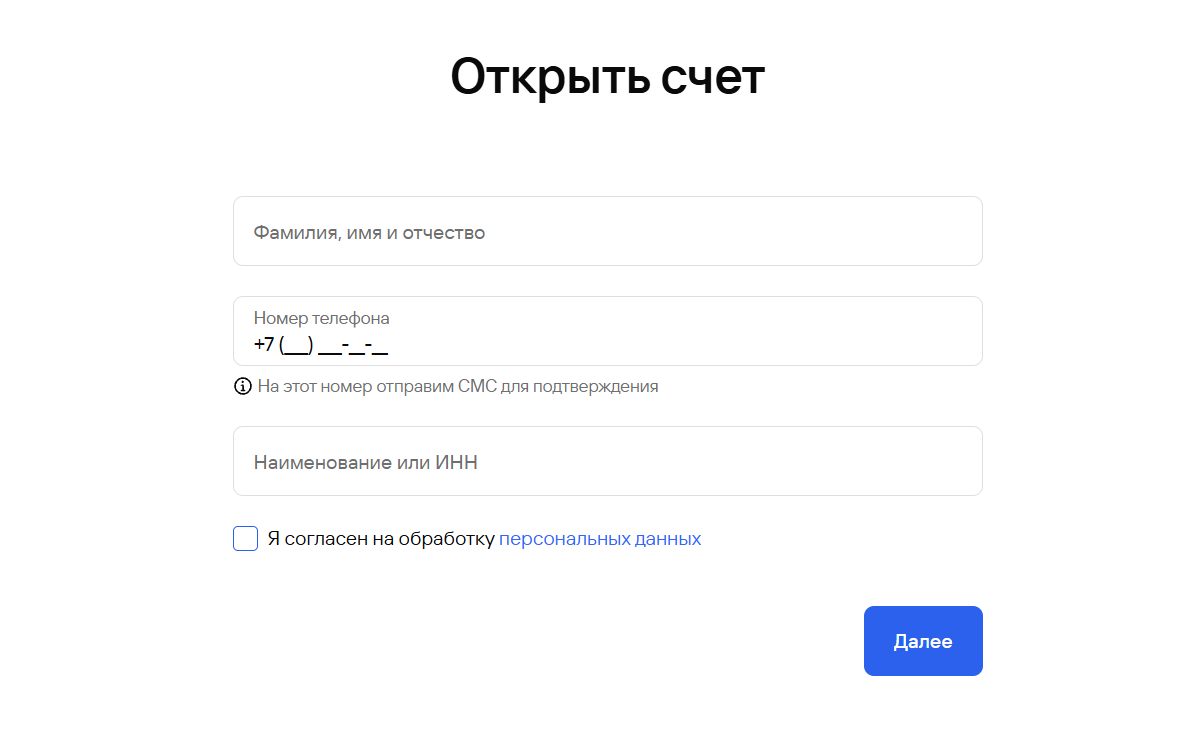Click the Открыть счет heading
This screenshot has height=733, width=1200.
607,77
